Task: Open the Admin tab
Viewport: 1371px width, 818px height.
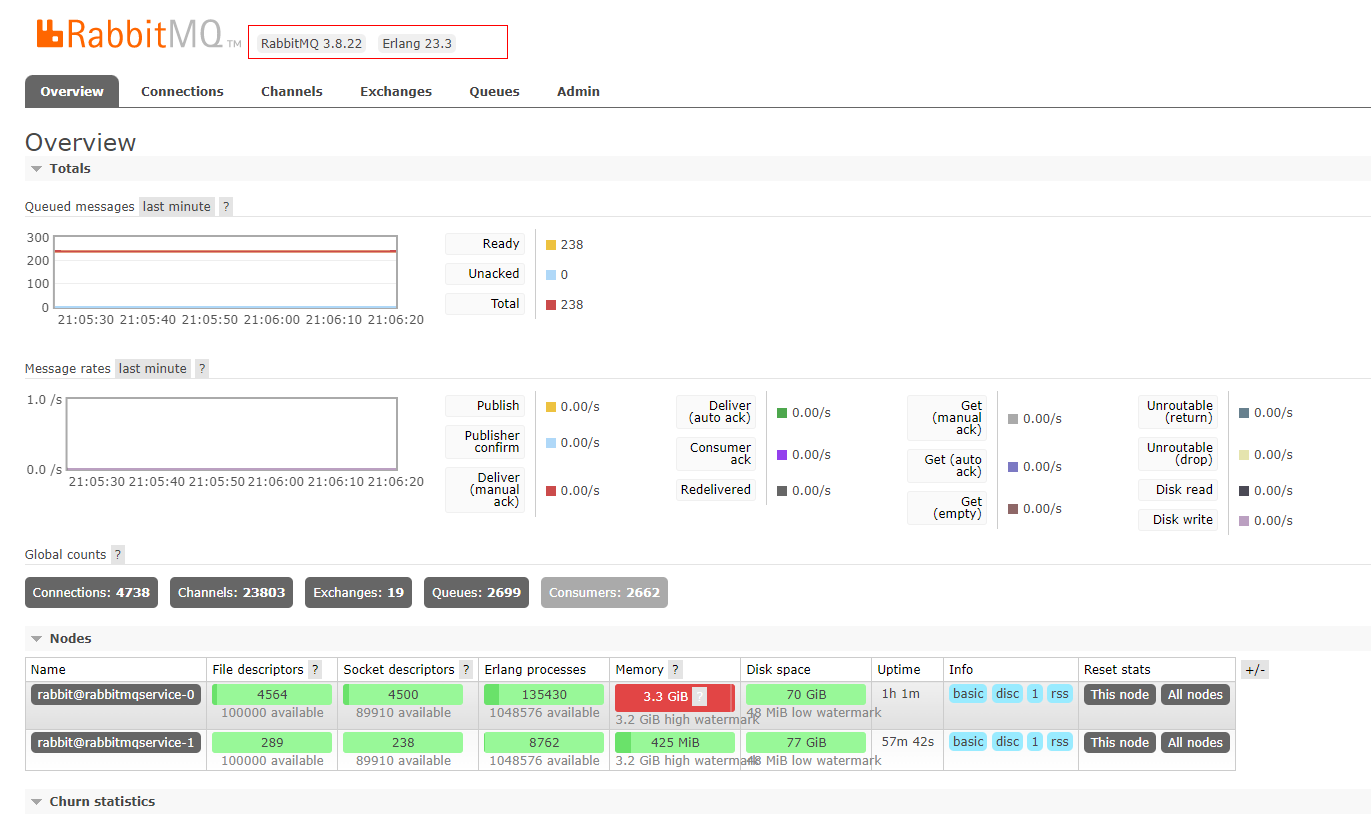Action: (578, 91)
